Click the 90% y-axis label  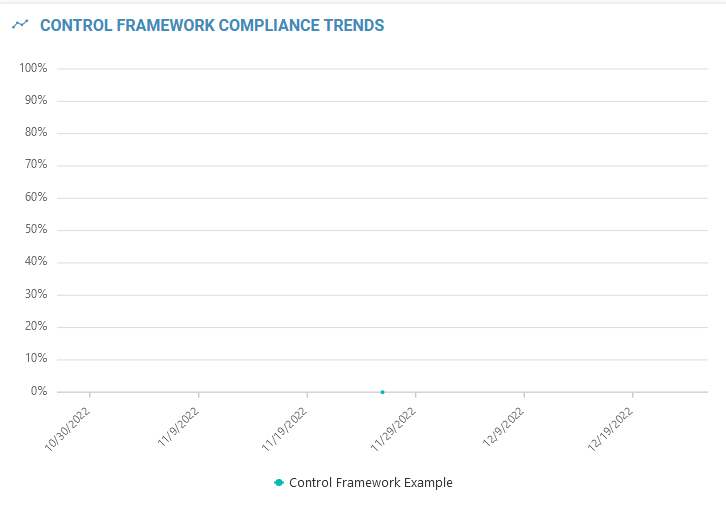(x=36, y=101)
